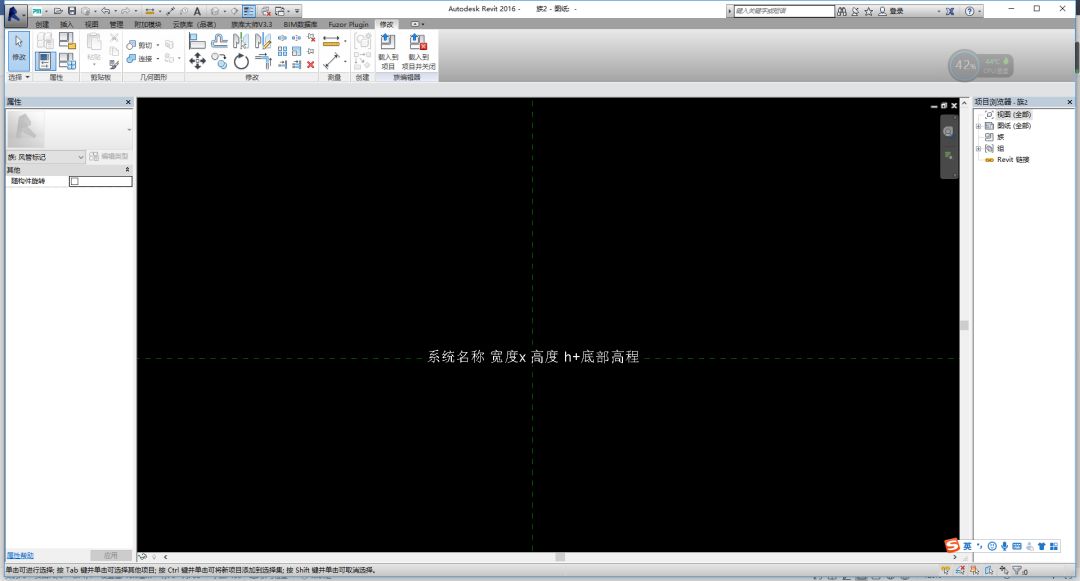Screen dimensions: 1080x581
Task: Open the BIM数据库 ribbon tab
Action: click(300, 24)
